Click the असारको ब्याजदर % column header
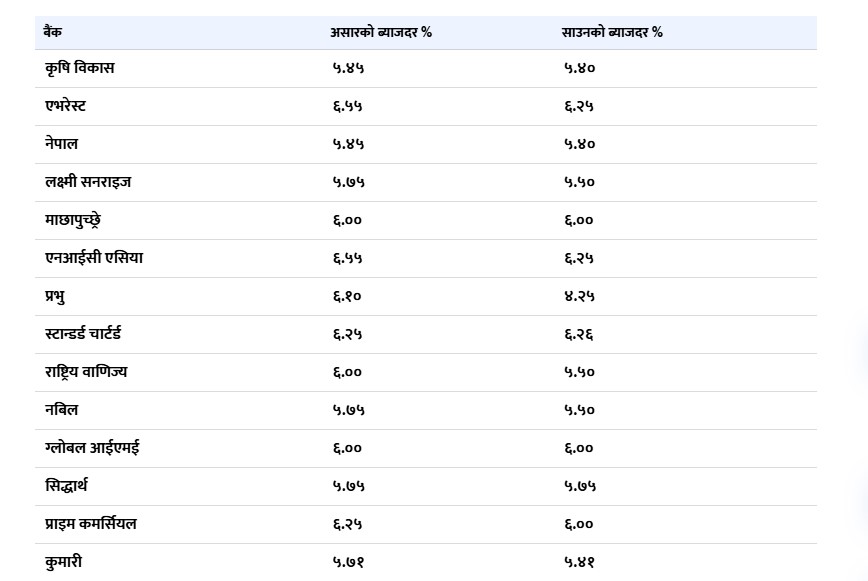Image resolution: width=868 pixels, height=581 pixels. point(381,32)
